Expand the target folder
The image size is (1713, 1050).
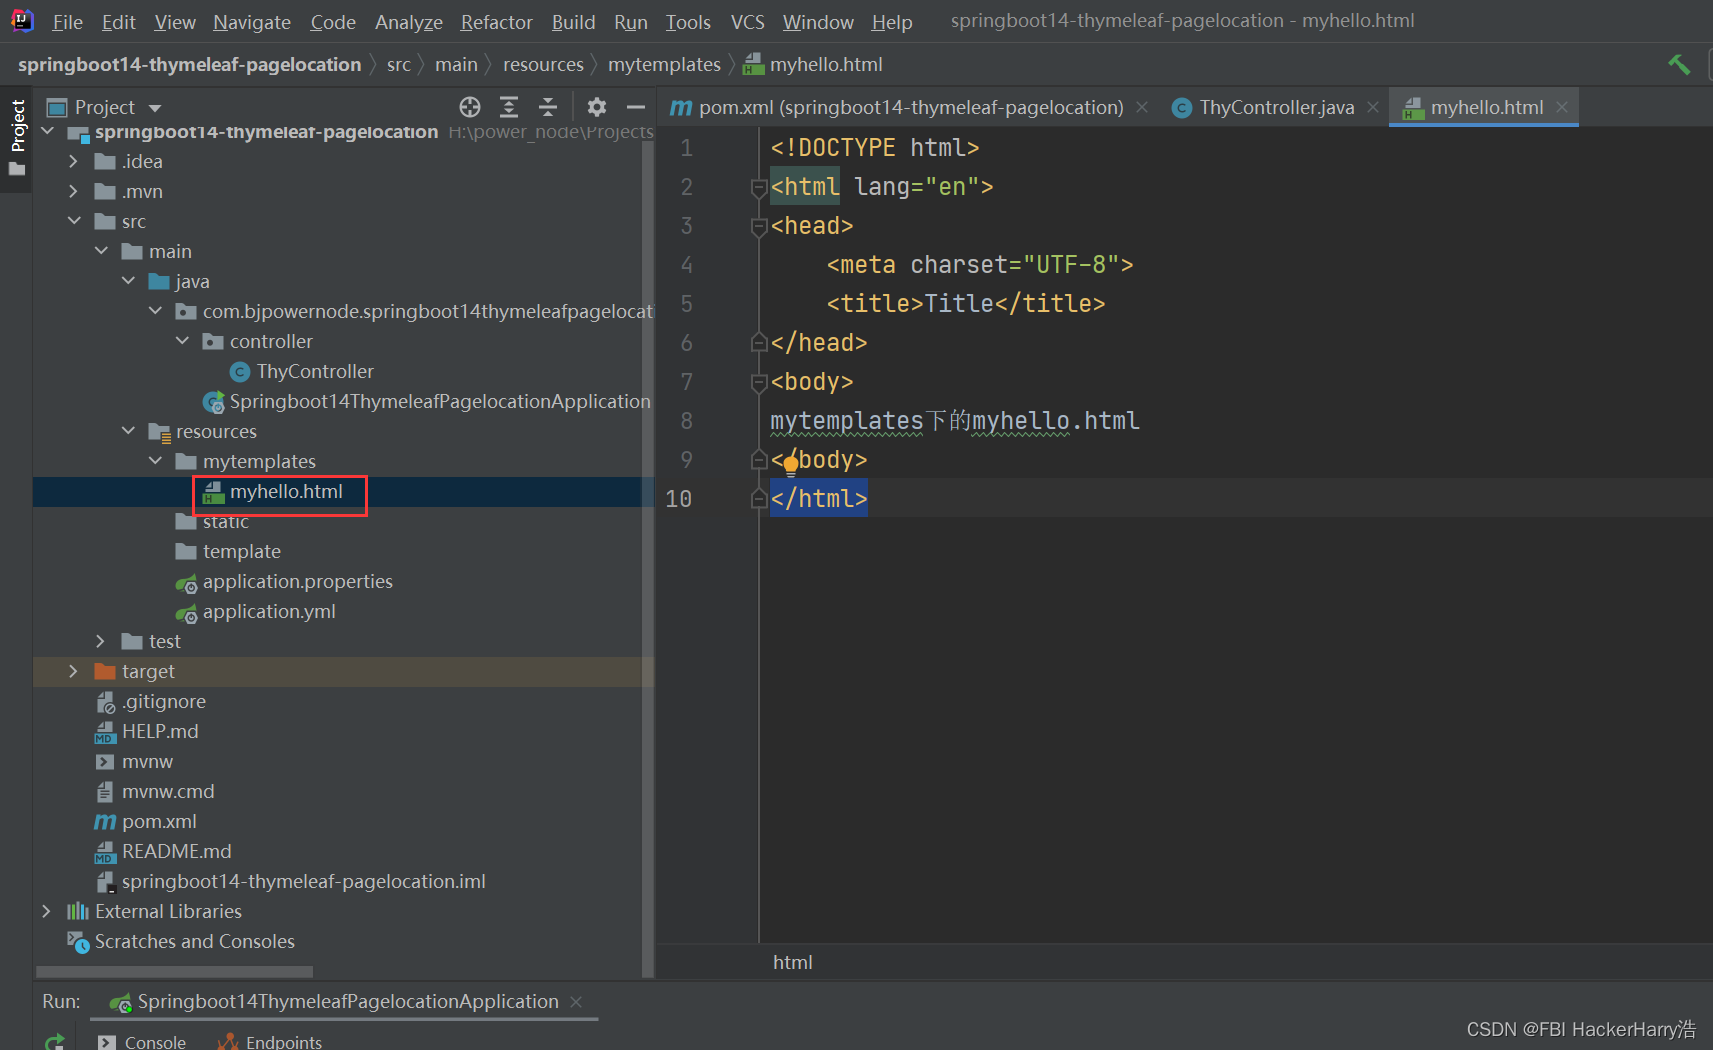tap(73, 671)
